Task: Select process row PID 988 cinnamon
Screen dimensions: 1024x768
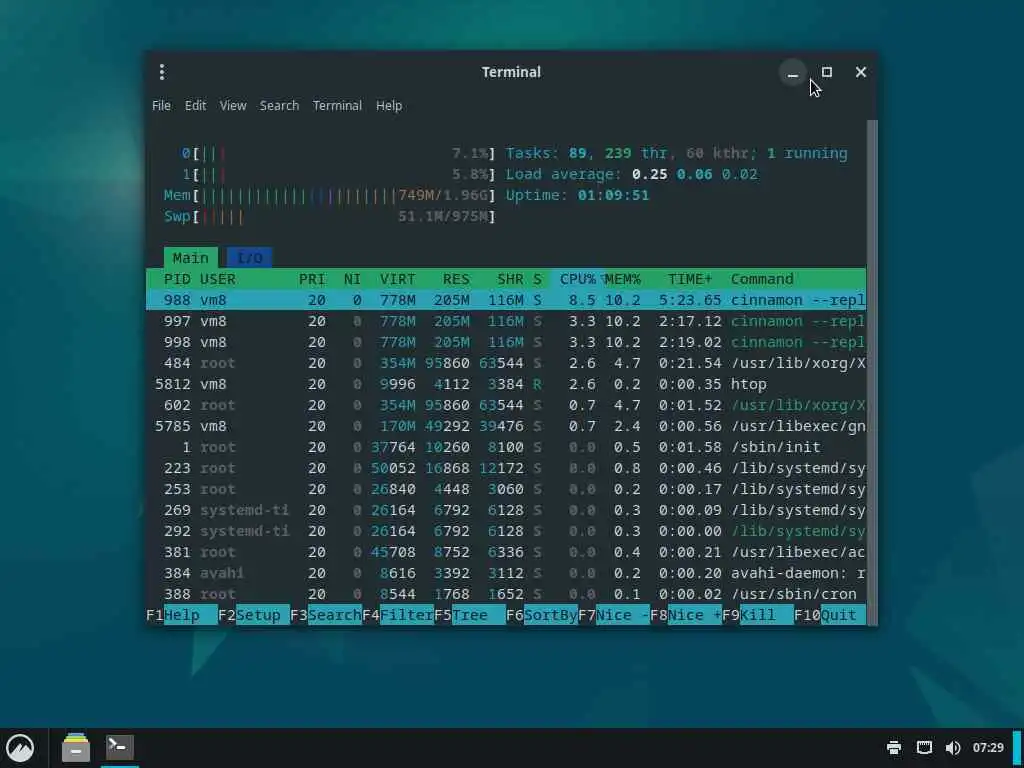Action: pos(506,300)
